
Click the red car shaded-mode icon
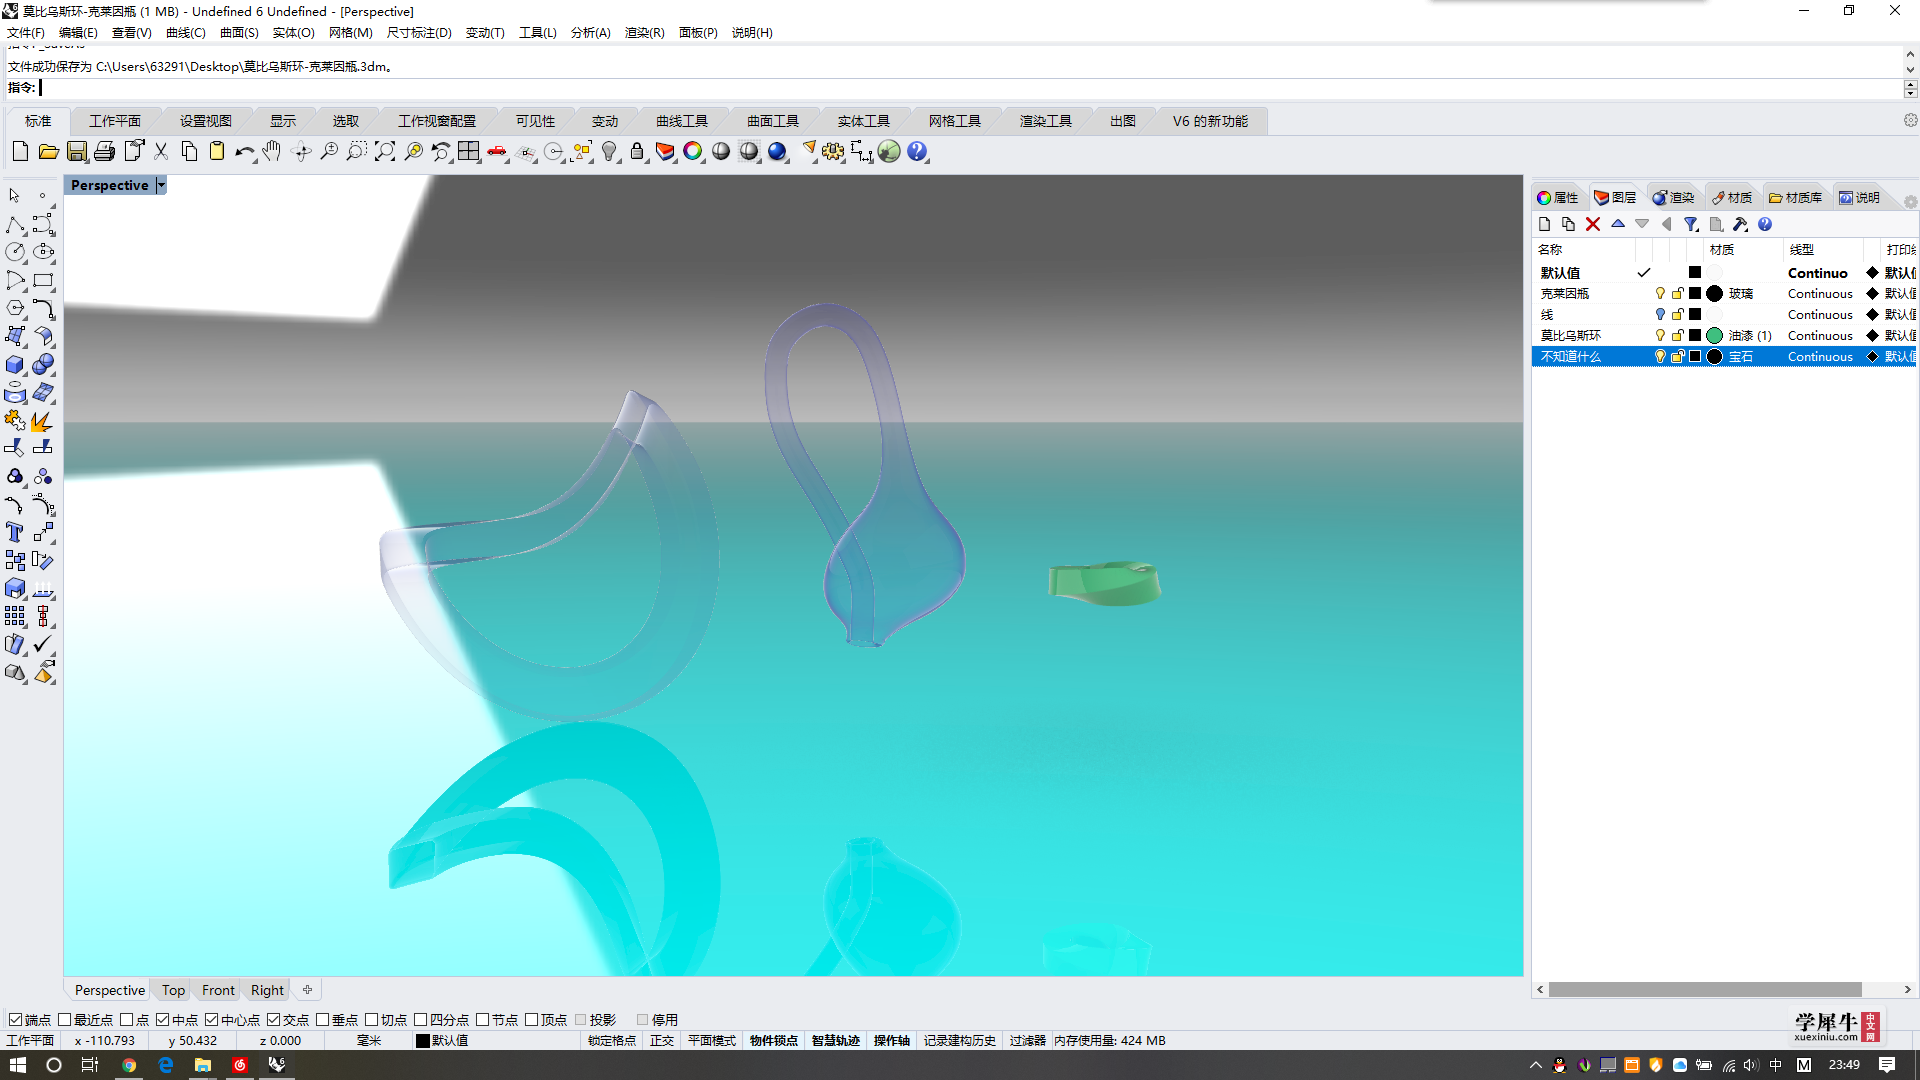coord(497,151)
